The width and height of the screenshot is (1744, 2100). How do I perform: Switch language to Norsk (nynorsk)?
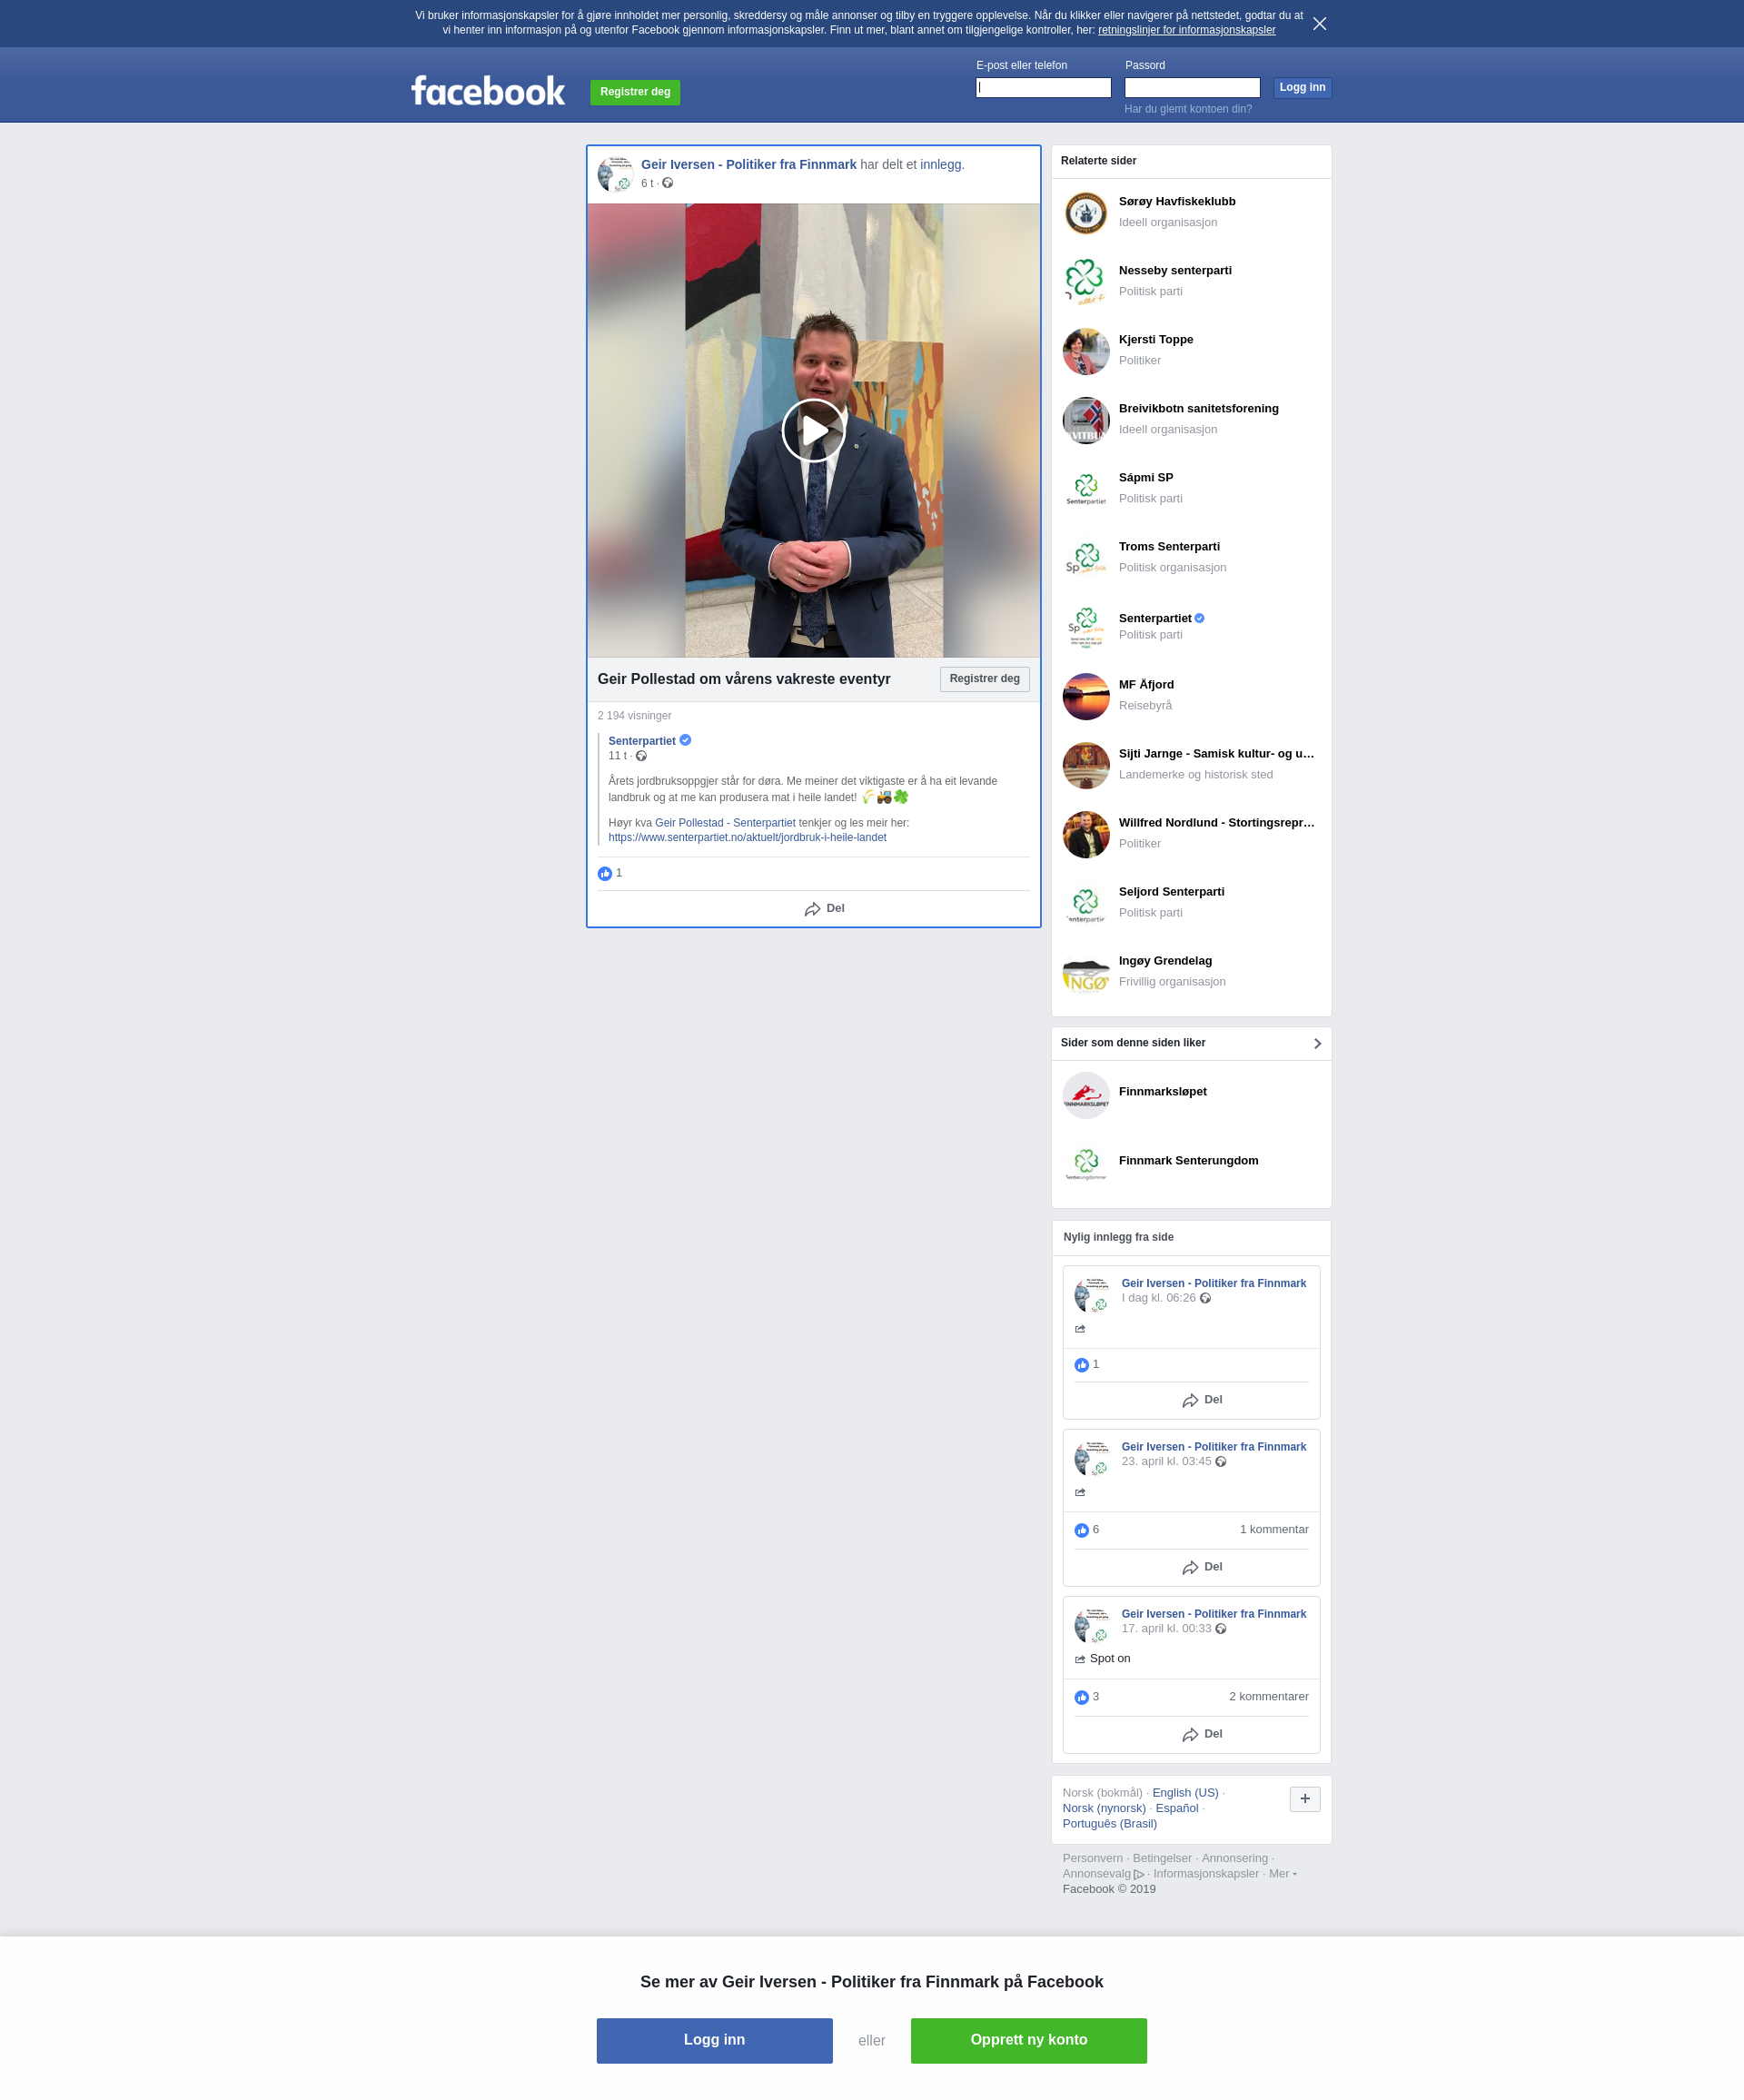click(1104, 1809)
